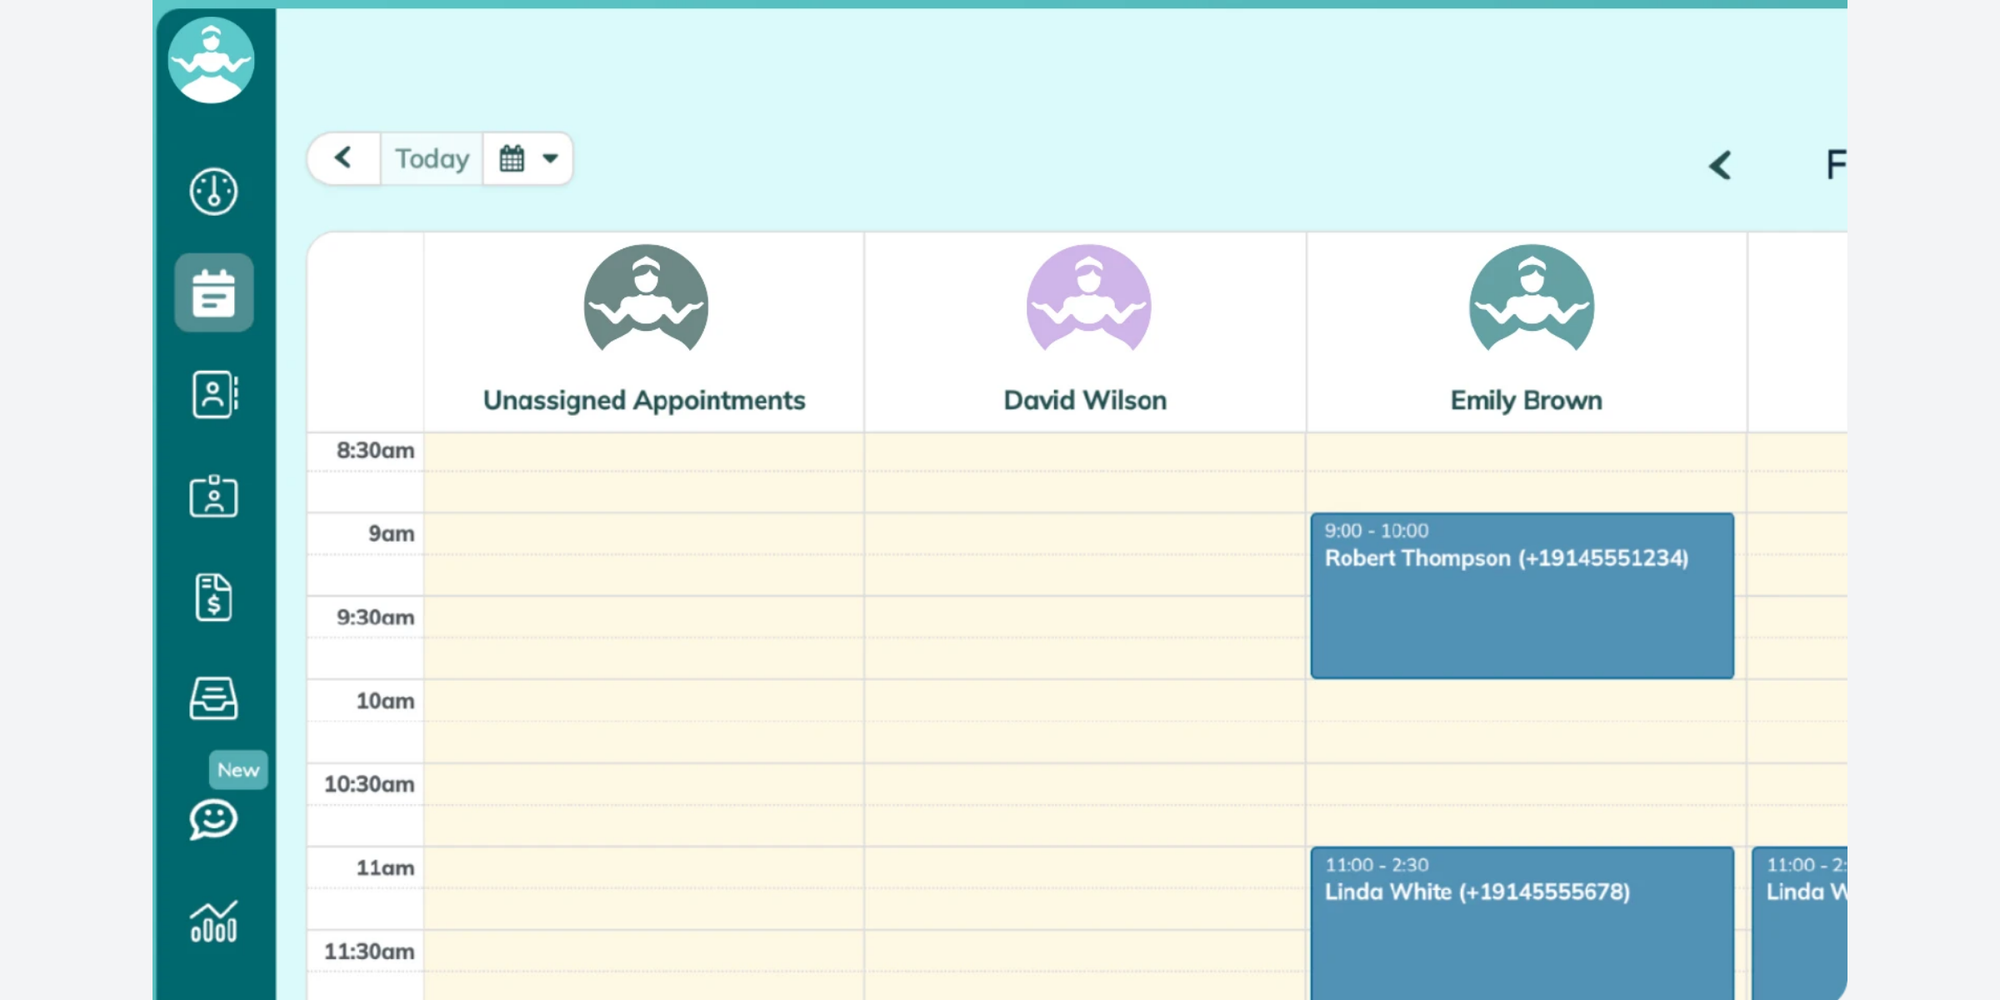This screenshot has height=1000, width=2000.
Task: Open the calendar date picker dropdown
Action: pyautogui.click(x=528, y=158)
